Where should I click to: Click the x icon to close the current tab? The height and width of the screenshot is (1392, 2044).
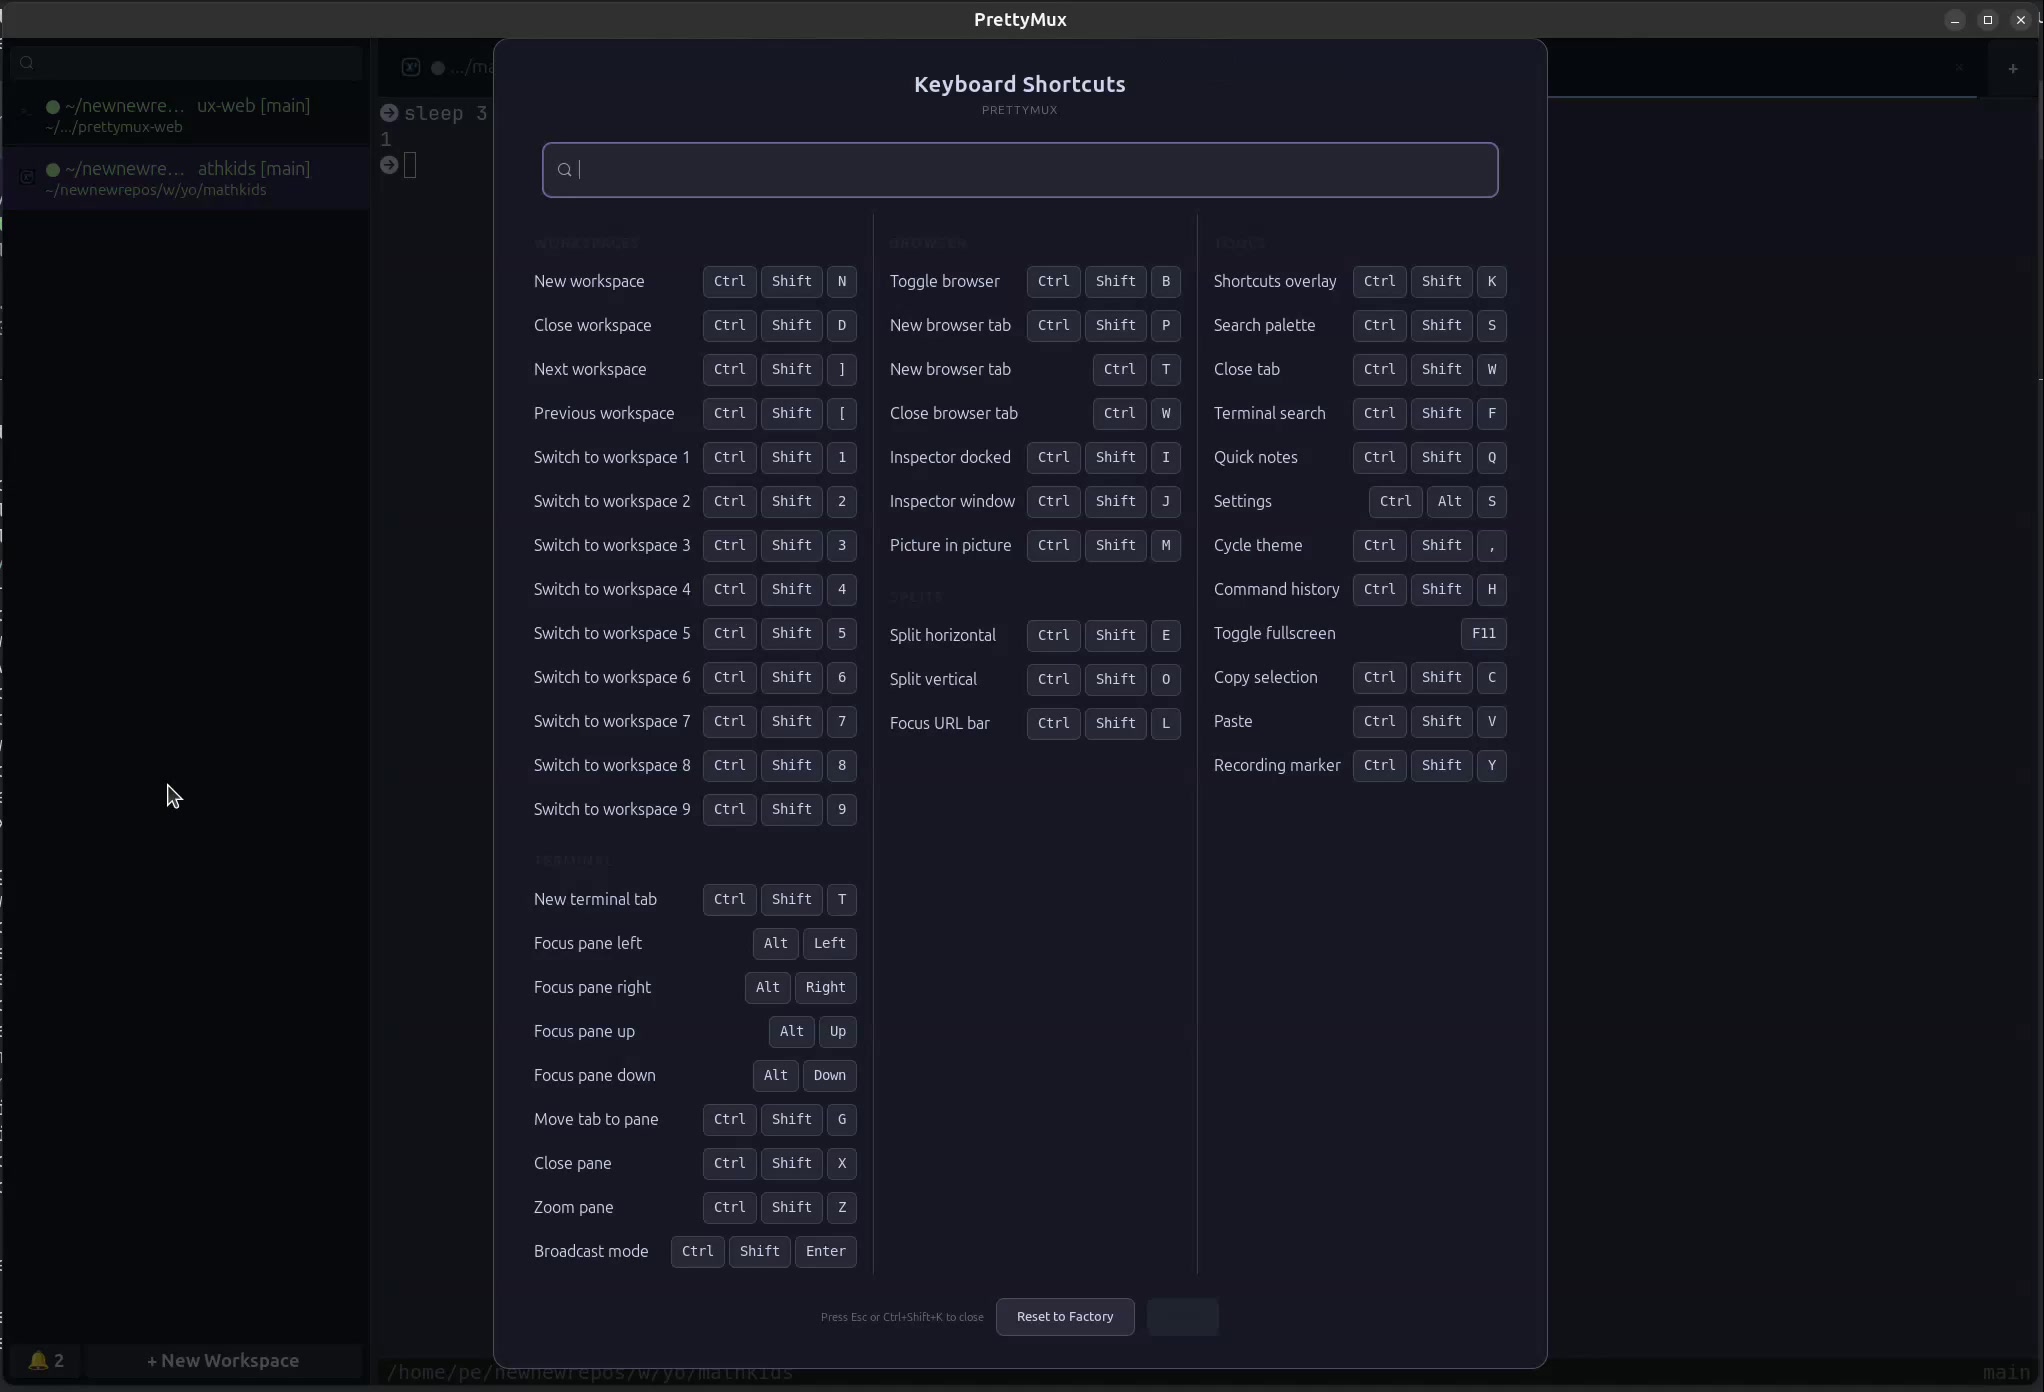pos(1960,68)
